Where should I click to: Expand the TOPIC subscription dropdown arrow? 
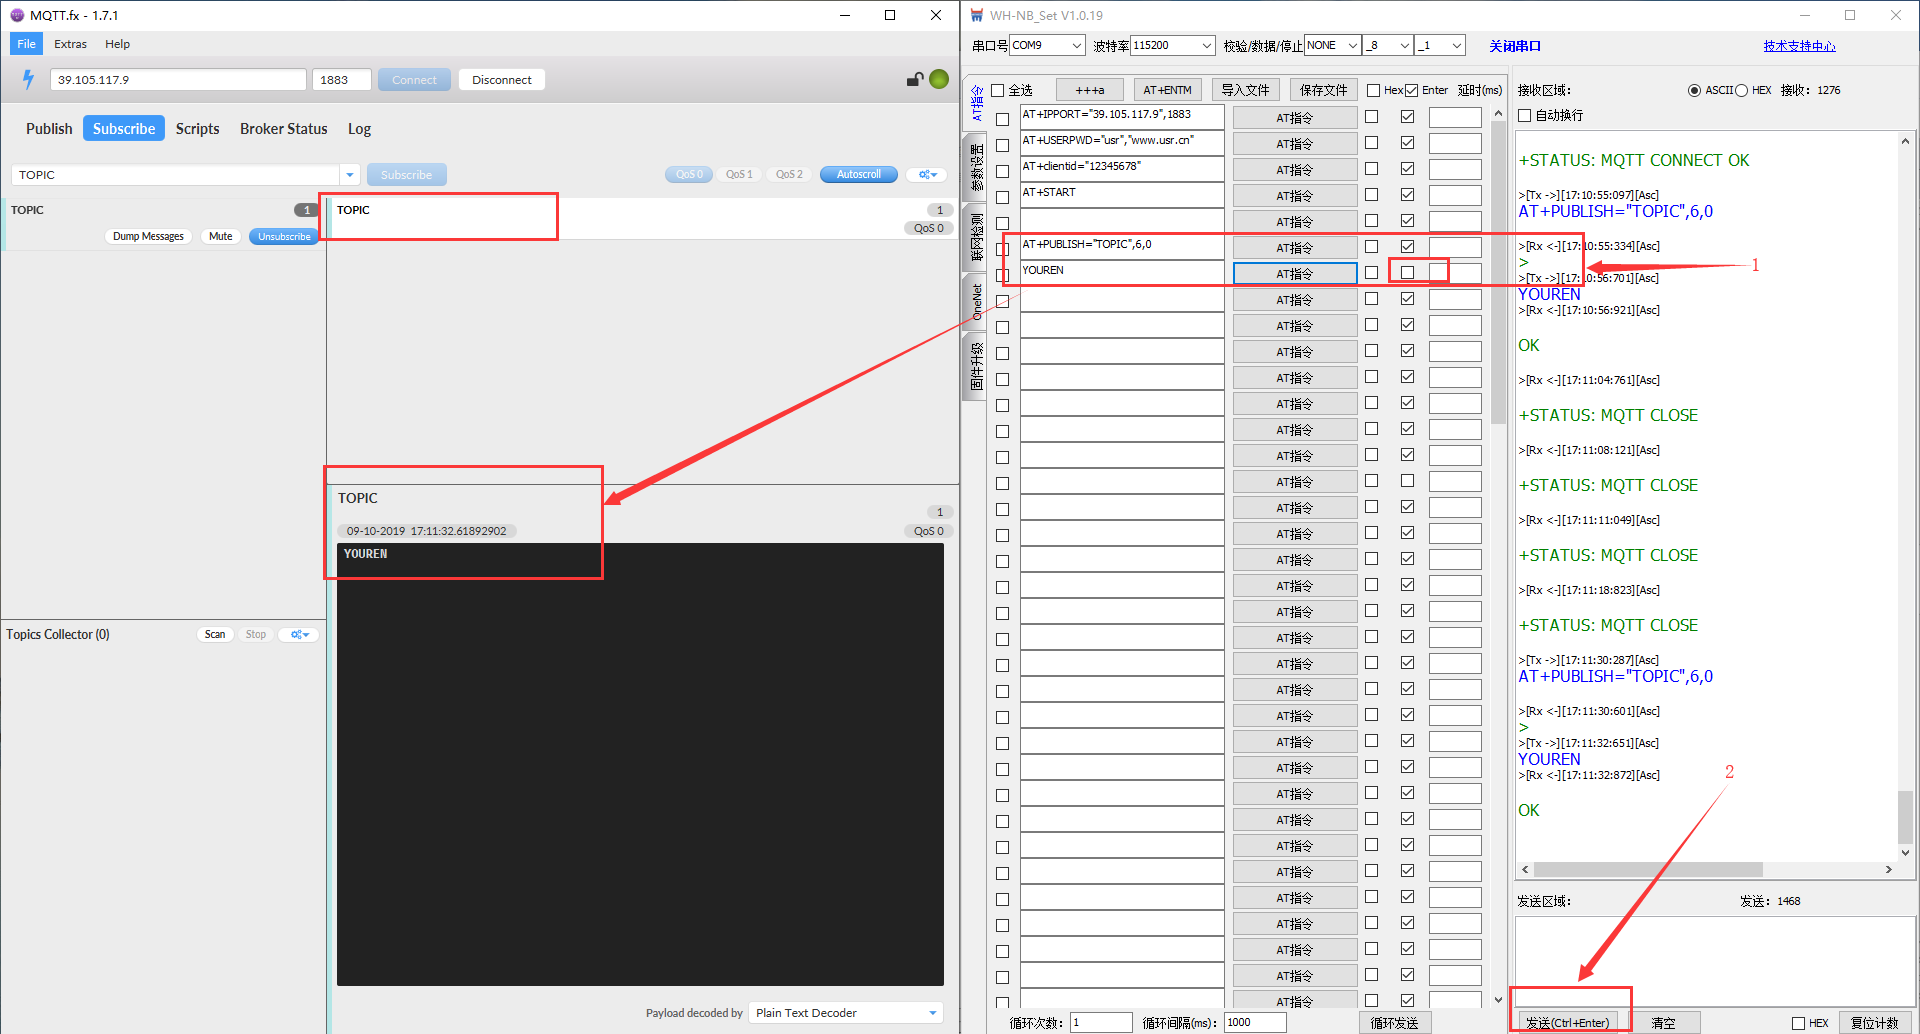point(349,175)
